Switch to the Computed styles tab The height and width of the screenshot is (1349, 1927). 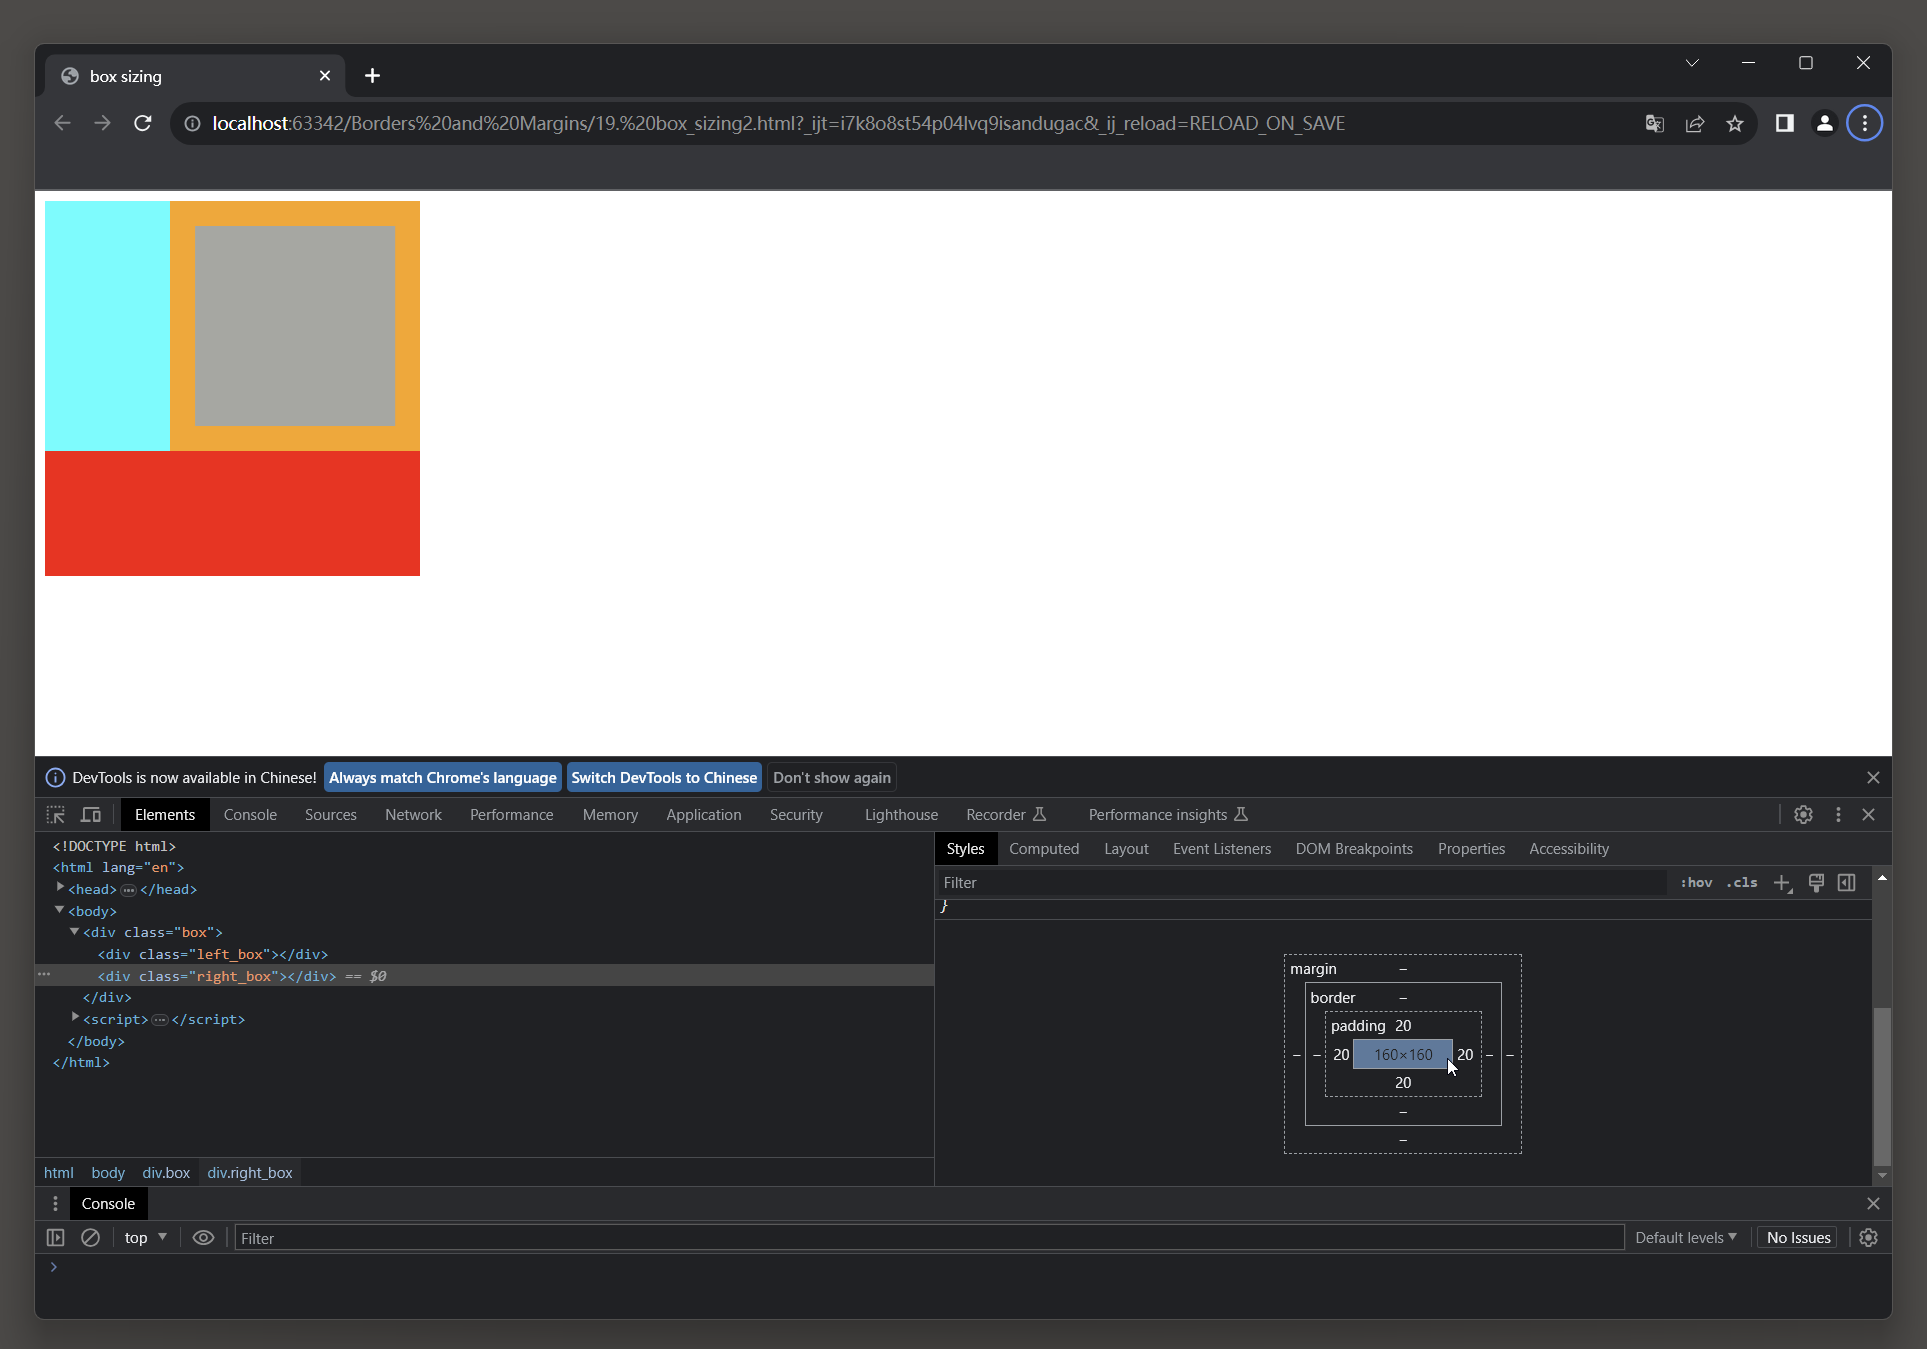[x=1044, y=848]
